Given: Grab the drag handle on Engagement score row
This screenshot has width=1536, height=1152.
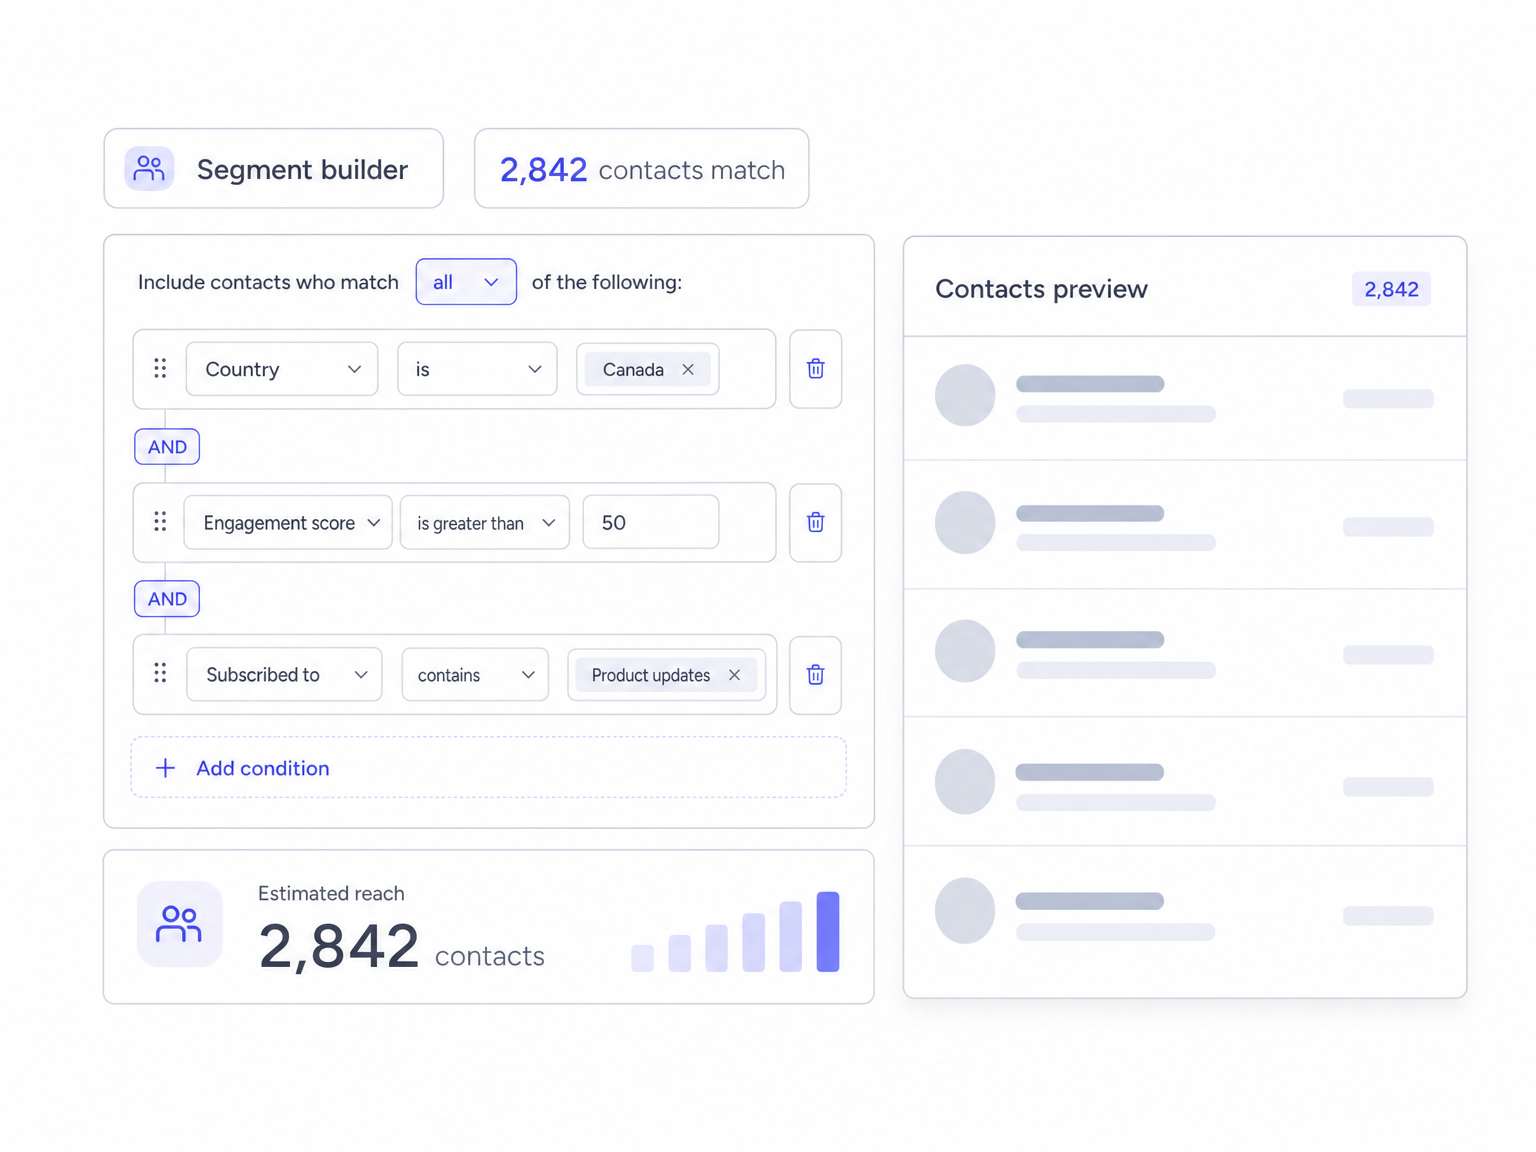Looking at the screenshot, I should point(160,522).
